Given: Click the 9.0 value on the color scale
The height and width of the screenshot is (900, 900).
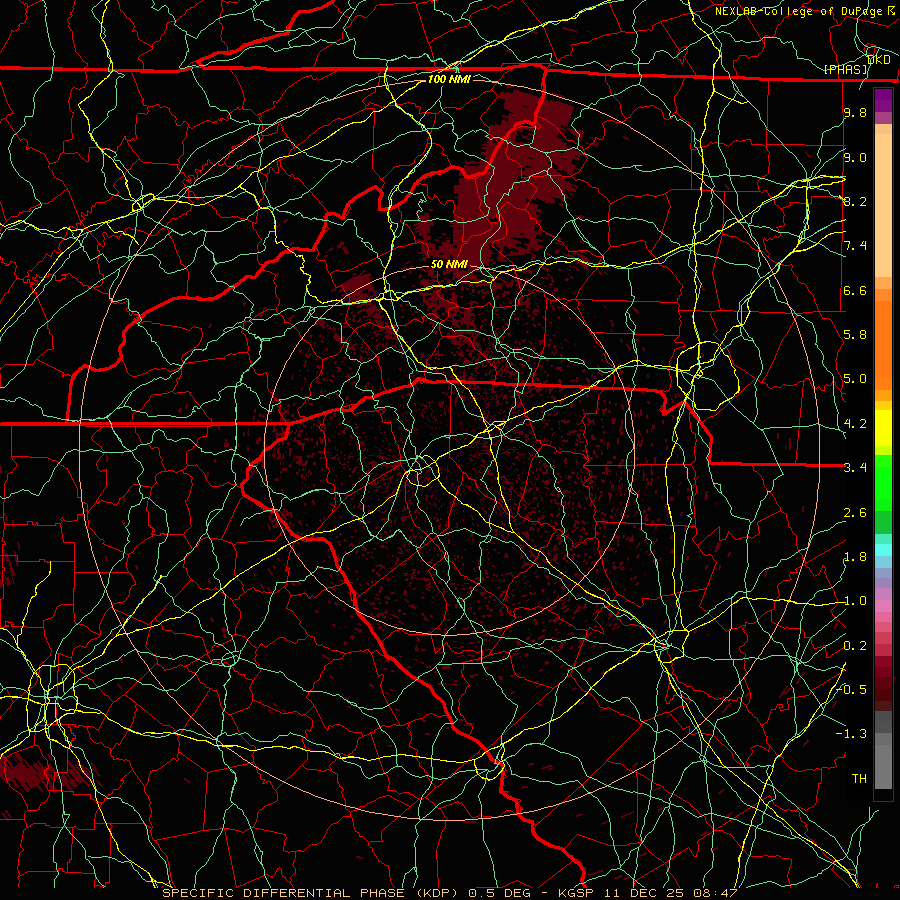Looking at the screenshot, I should (855, 157).
